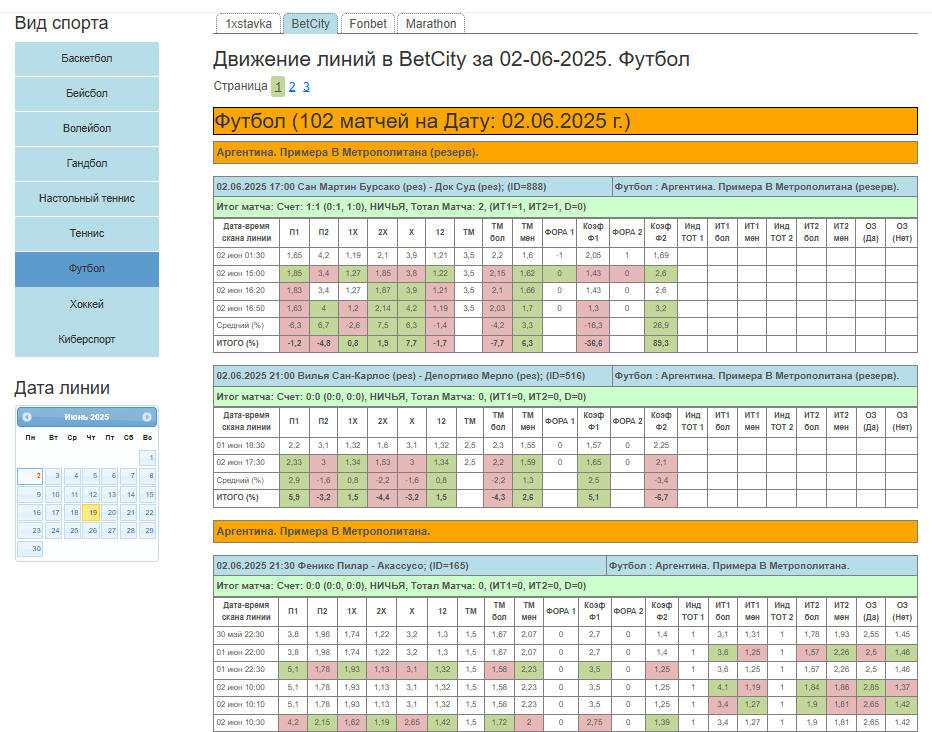Choose Баскетбол in sports sidebar
Image resolution: width=932 pixels, height=732 pixels.
tap(87, 58)
